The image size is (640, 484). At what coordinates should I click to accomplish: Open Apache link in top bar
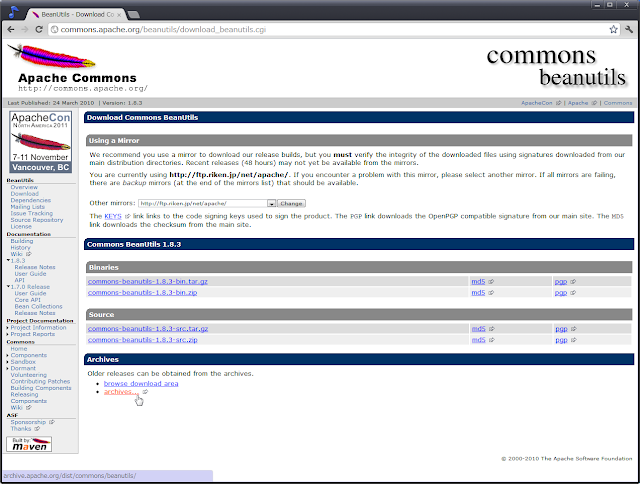coord(578,103)
